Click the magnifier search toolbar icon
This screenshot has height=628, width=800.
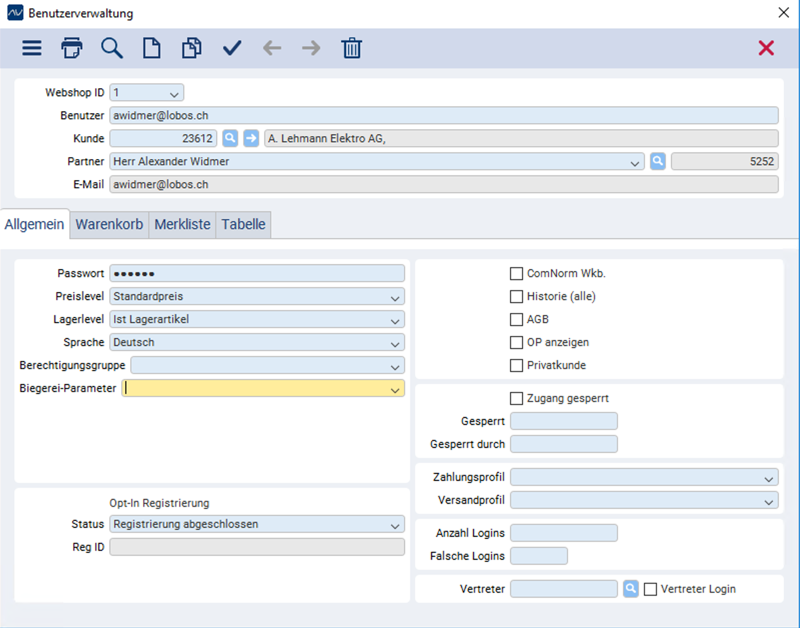pyautogui.click(x=112, y=48)
